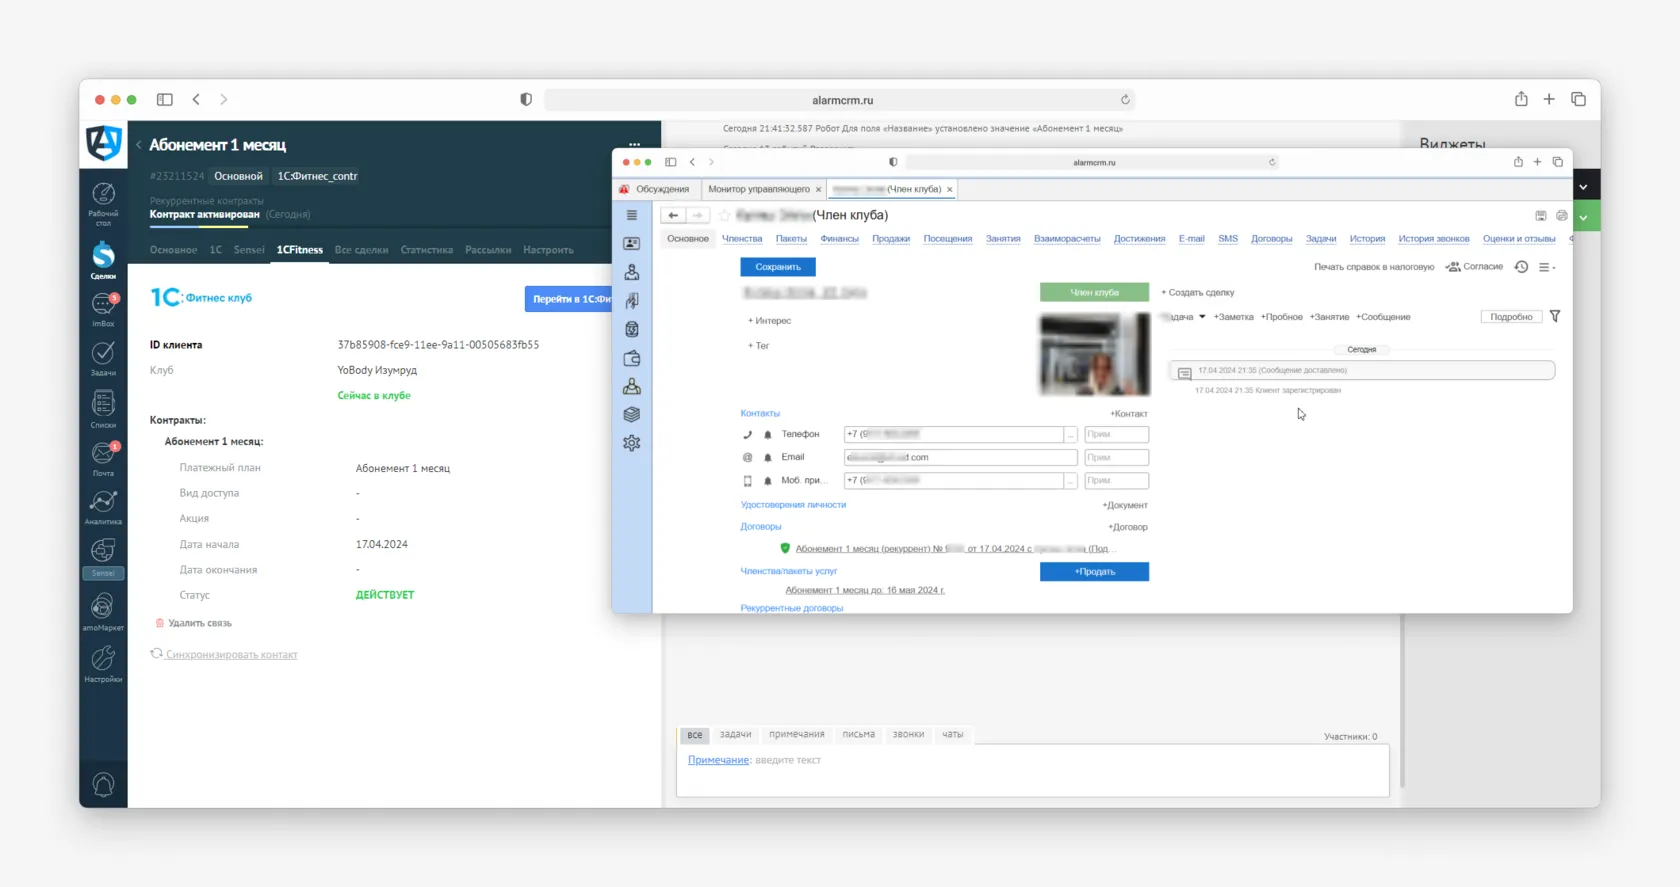Select задачи filter tab in notes feed
Viewport: 1680px width, 887px height.
[735, 734]
